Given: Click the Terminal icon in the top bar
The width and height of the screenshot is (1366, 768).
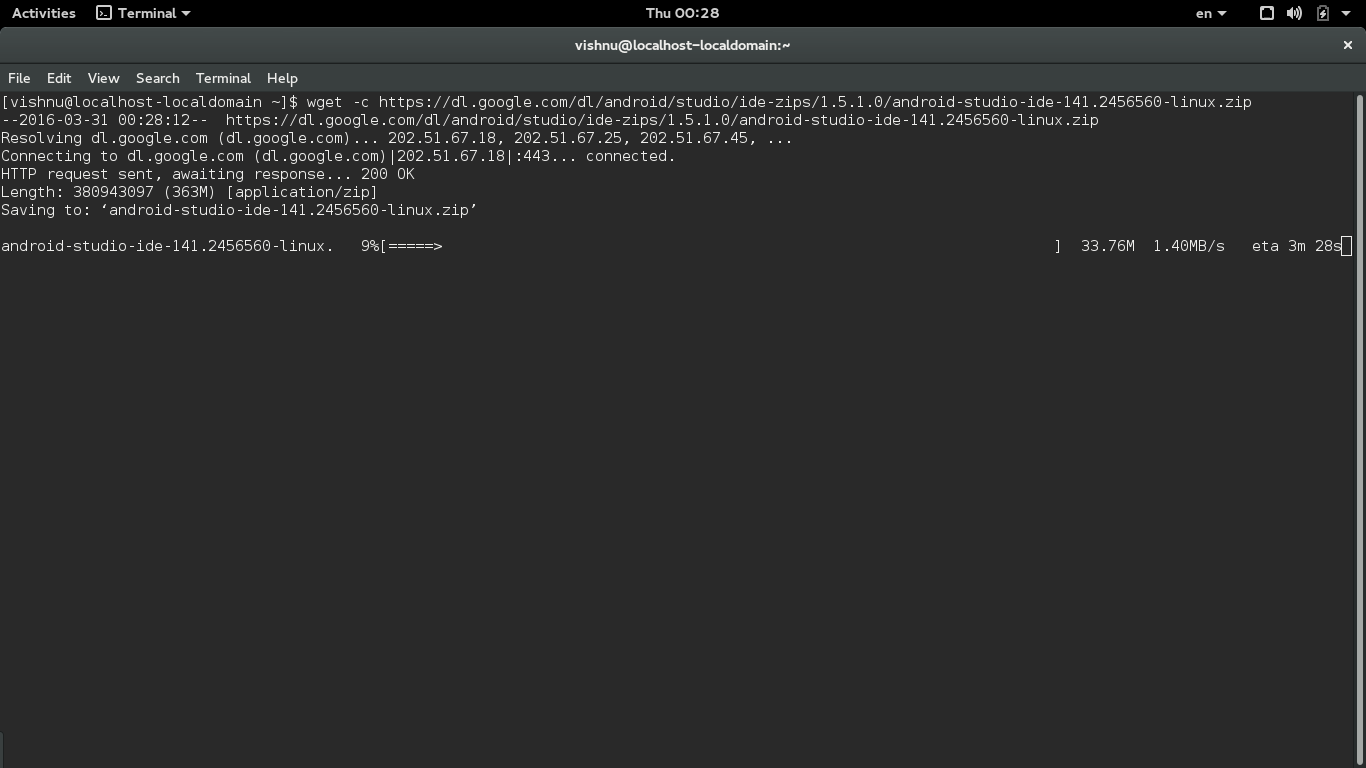Looking at the screenshot, I should tap(104, 13).
